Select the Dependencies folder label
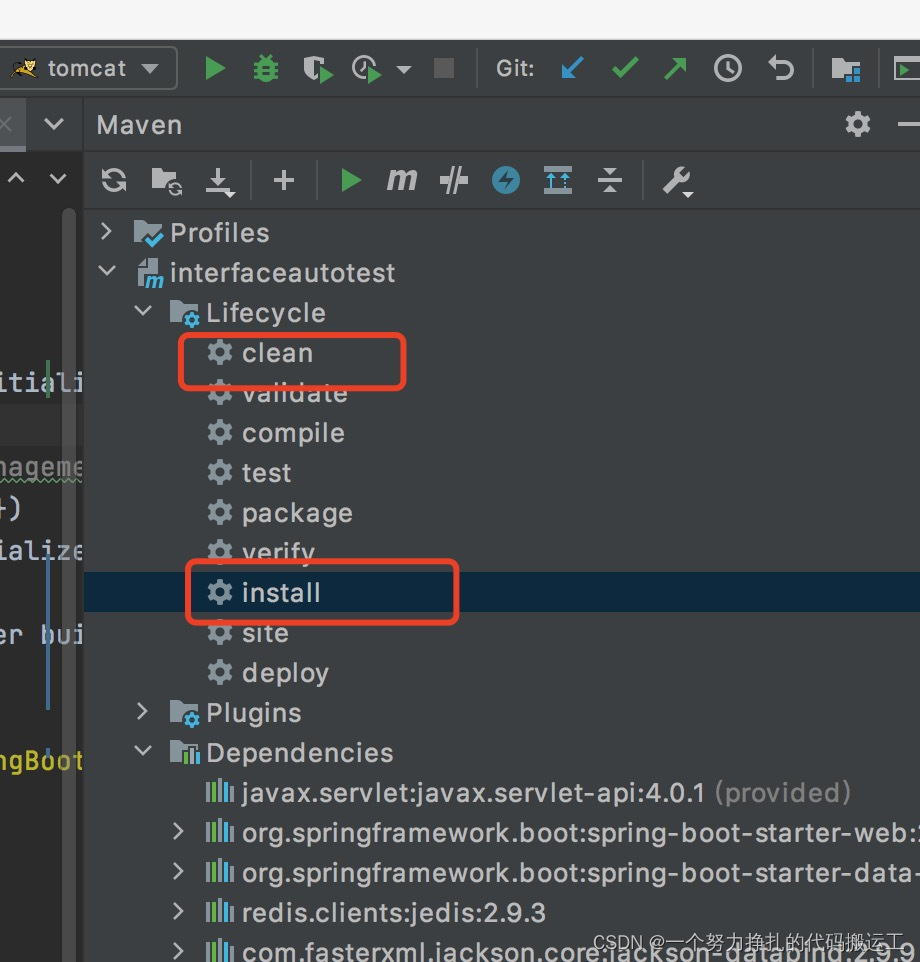The image size is (920, 962). click(299, 753)
